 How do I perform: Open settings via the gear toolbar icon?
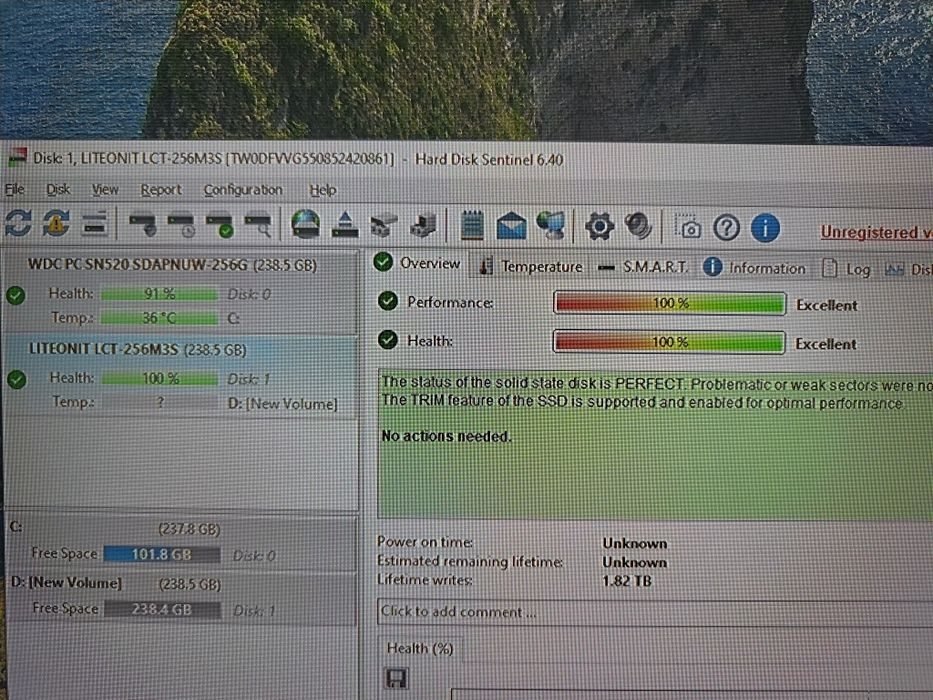[599, 226]
